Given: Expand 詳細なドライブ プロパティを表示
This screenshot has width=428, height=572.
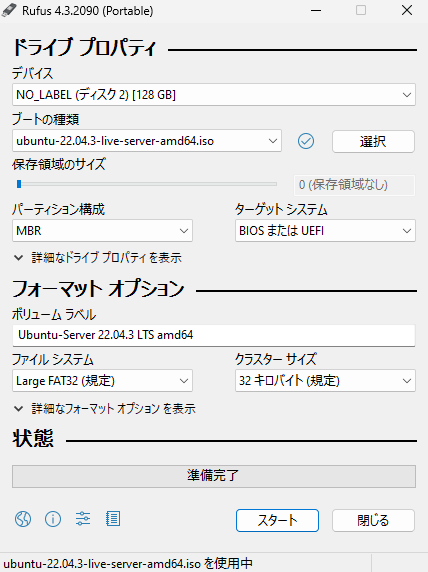Looking at the screenshot, I should (x=98, y=258).
